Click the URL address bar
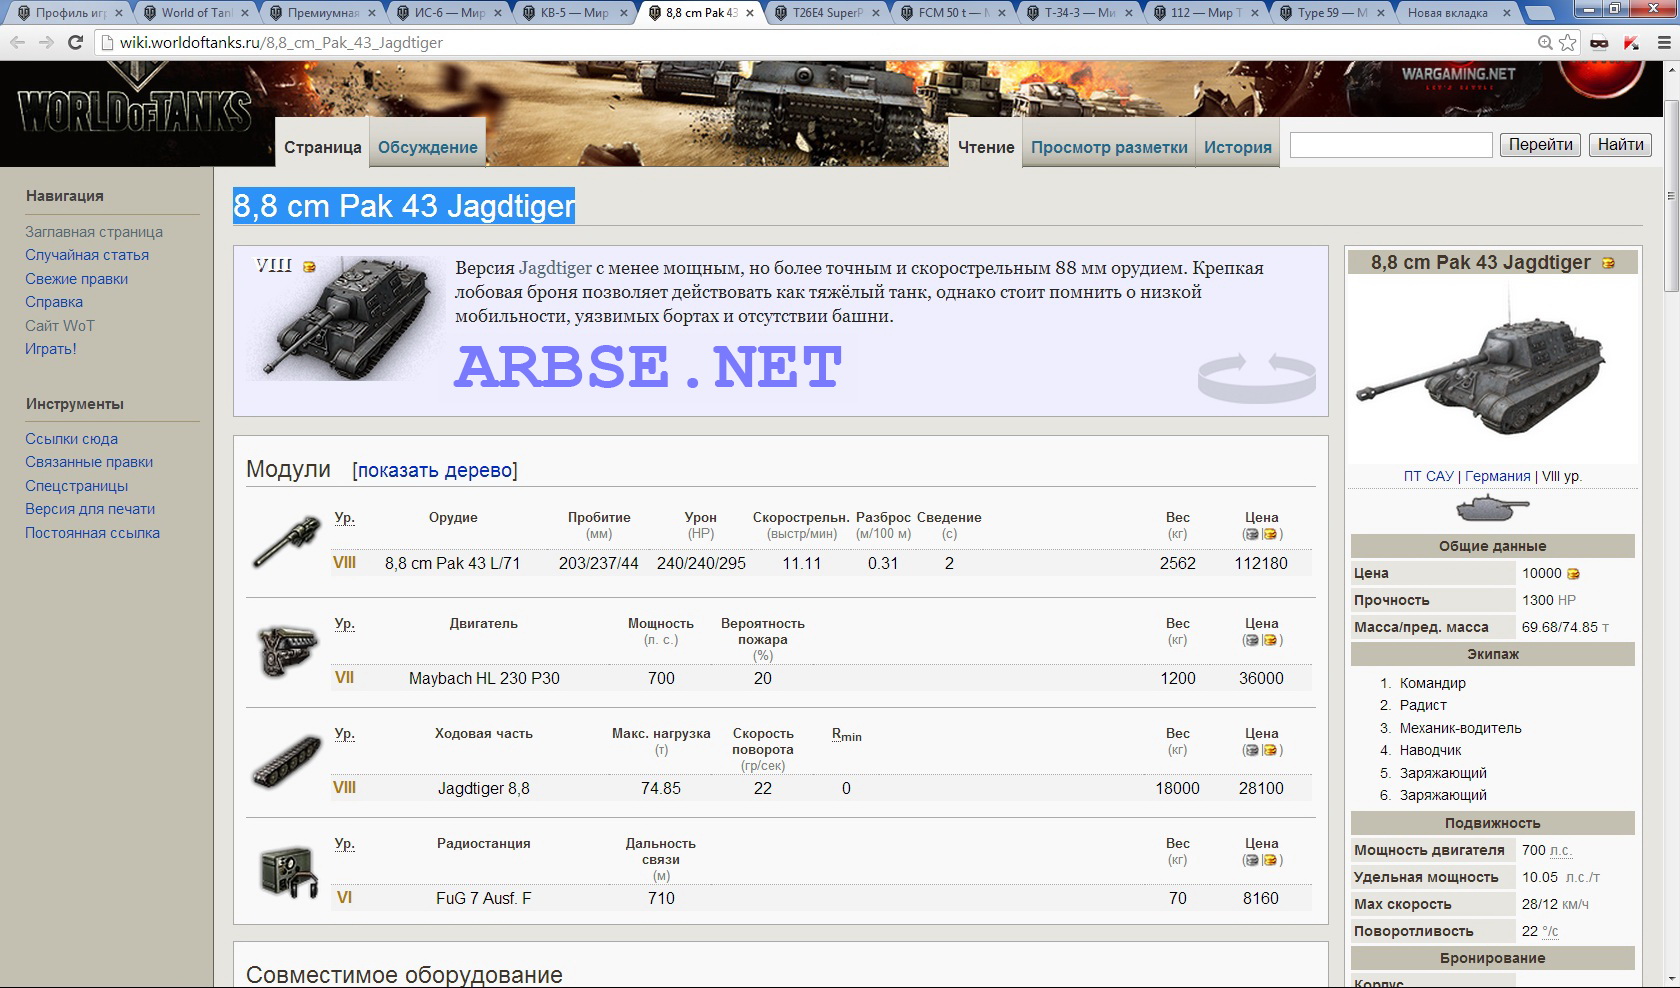Viewport: 1680px width, 988px height. click(x=820, y=43)
